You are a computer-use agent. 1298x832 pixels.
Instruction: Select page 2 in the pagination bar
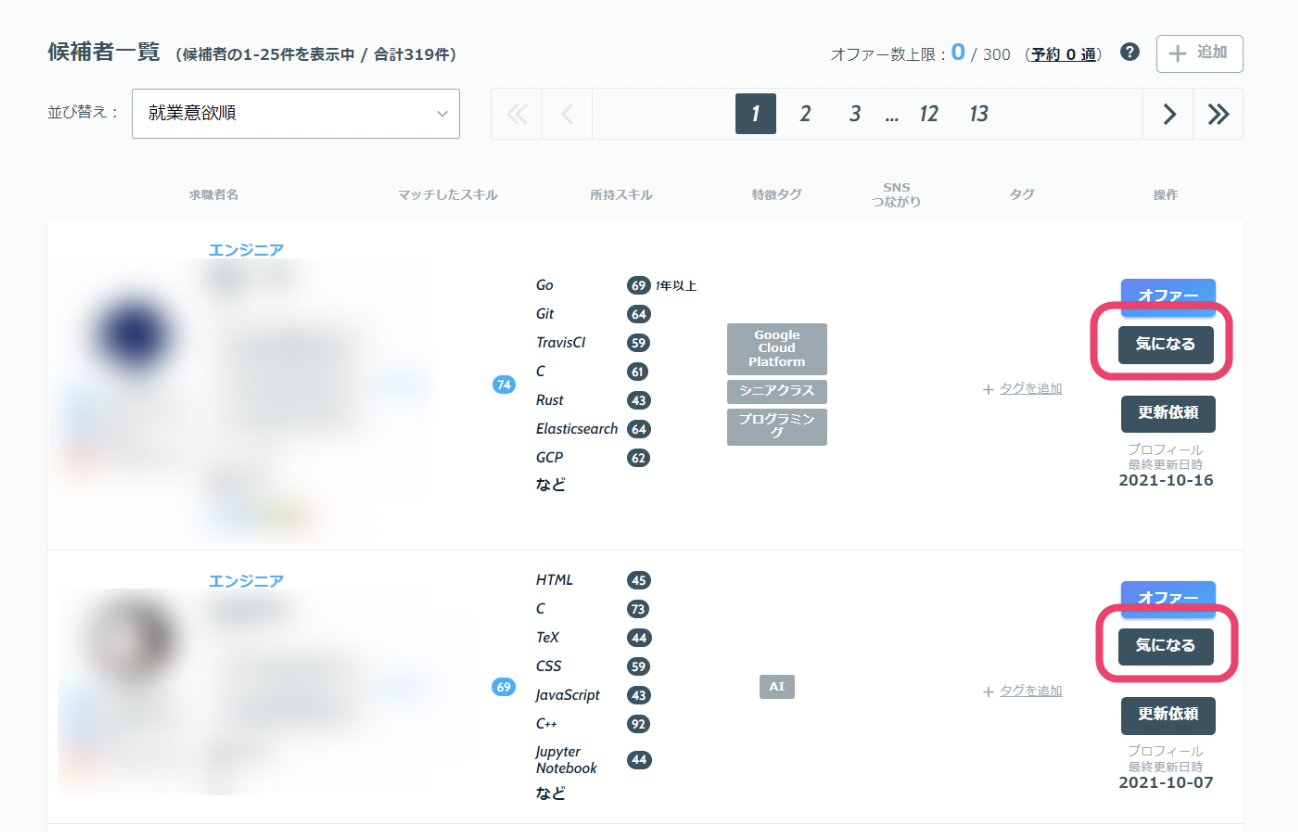click(x=805, y=113)
